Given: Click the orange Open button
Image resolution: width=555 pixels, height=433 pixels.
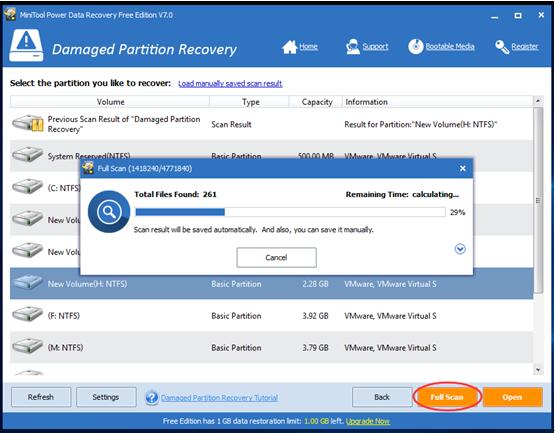Looking at the screenshot, I should coord(513,397).
